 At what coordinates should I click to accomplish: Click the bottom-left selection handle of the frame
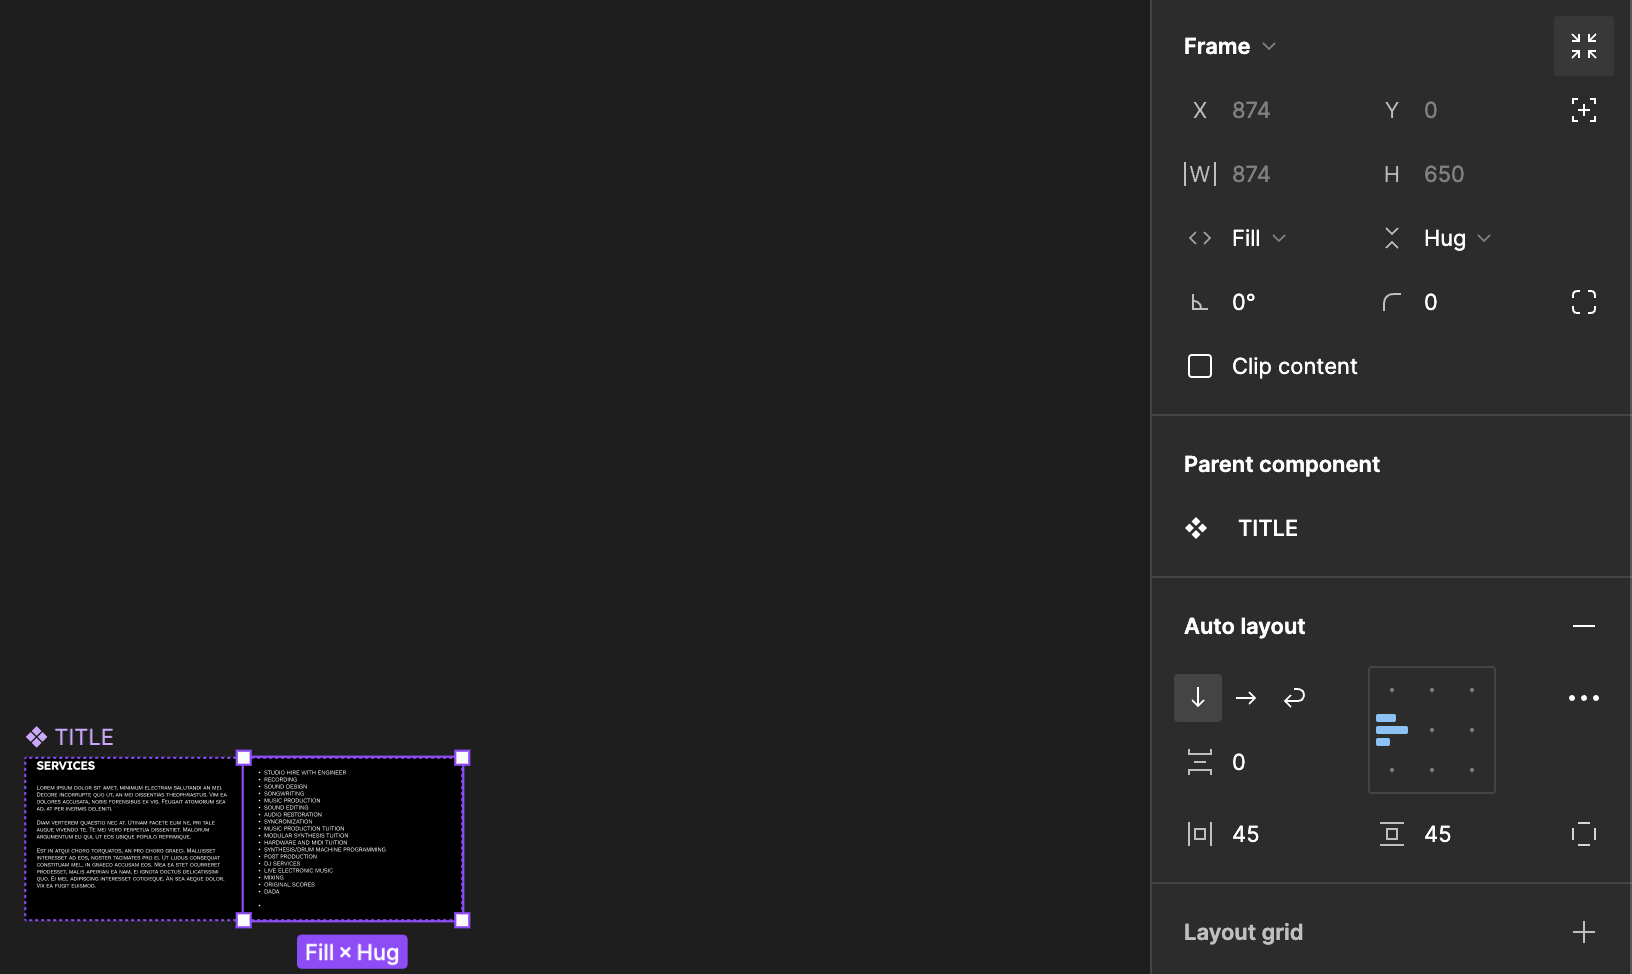tap(244, 920)
